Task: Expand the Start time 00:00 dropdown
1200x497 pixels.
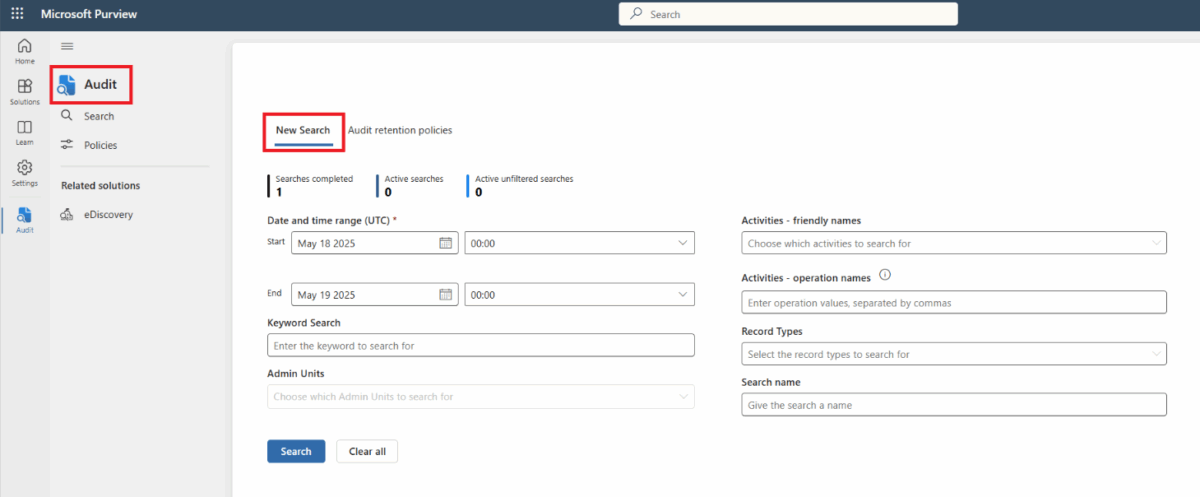Action: pyautogui.click(x=683, y=242)
